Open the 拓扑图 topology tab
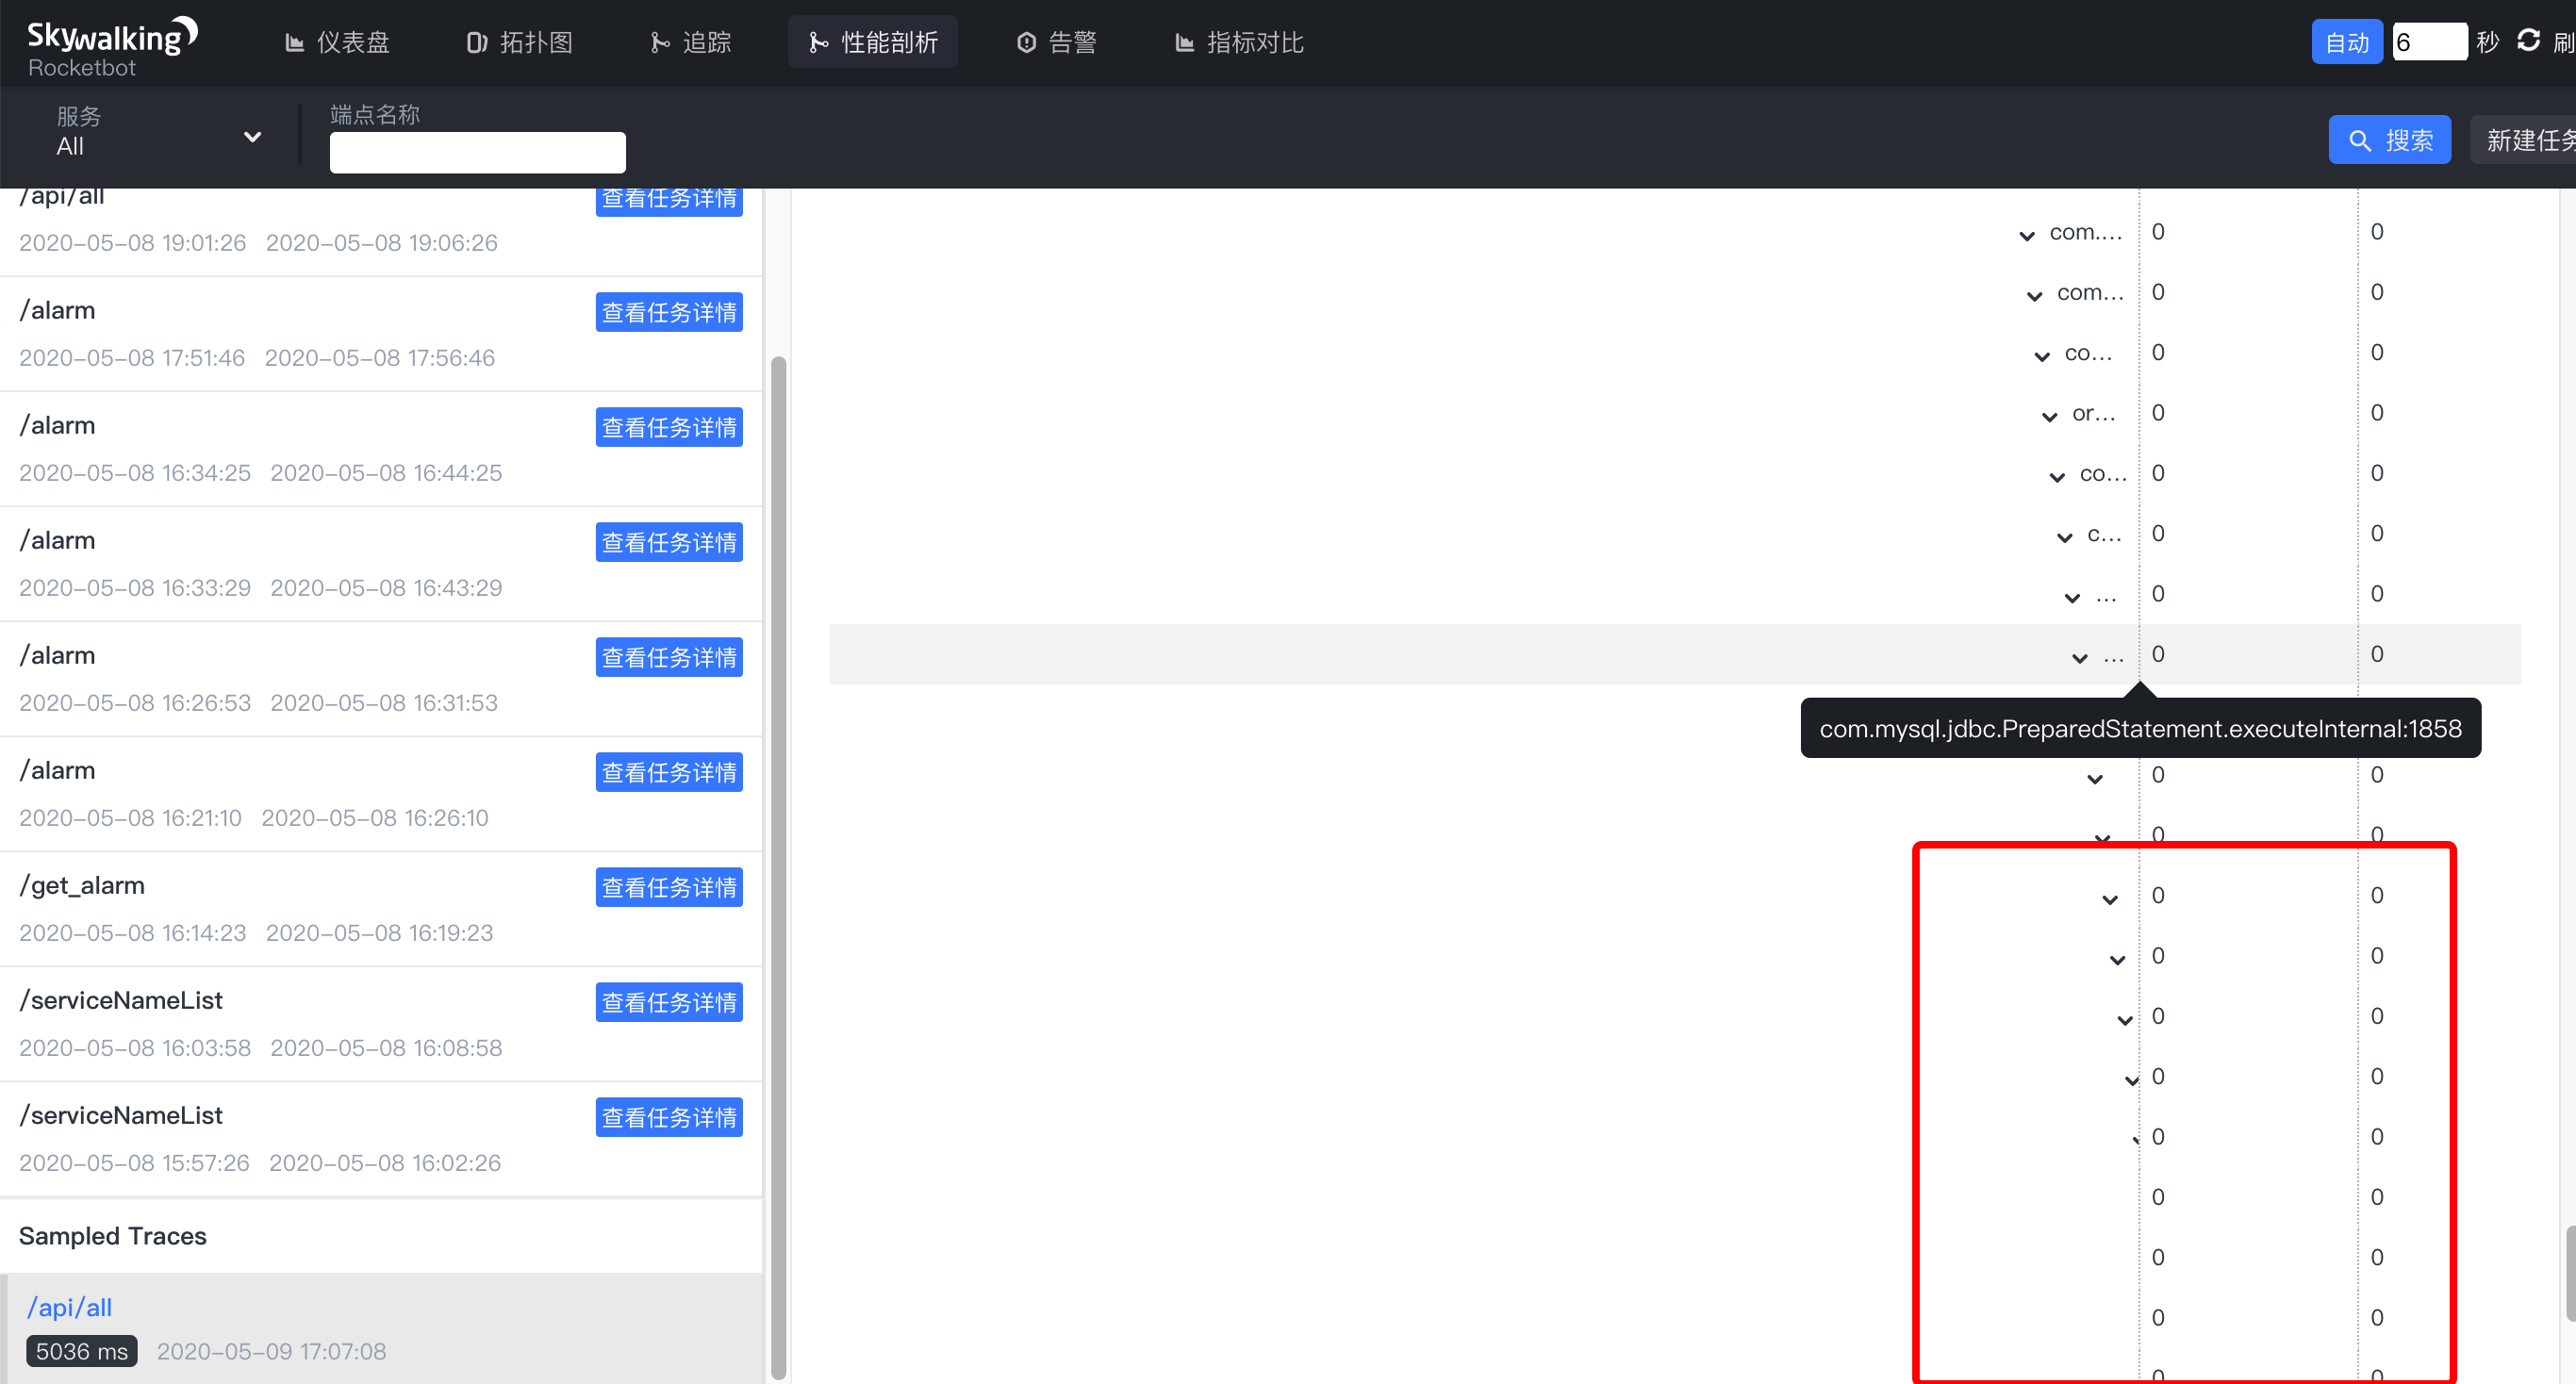 coord(520,42)
